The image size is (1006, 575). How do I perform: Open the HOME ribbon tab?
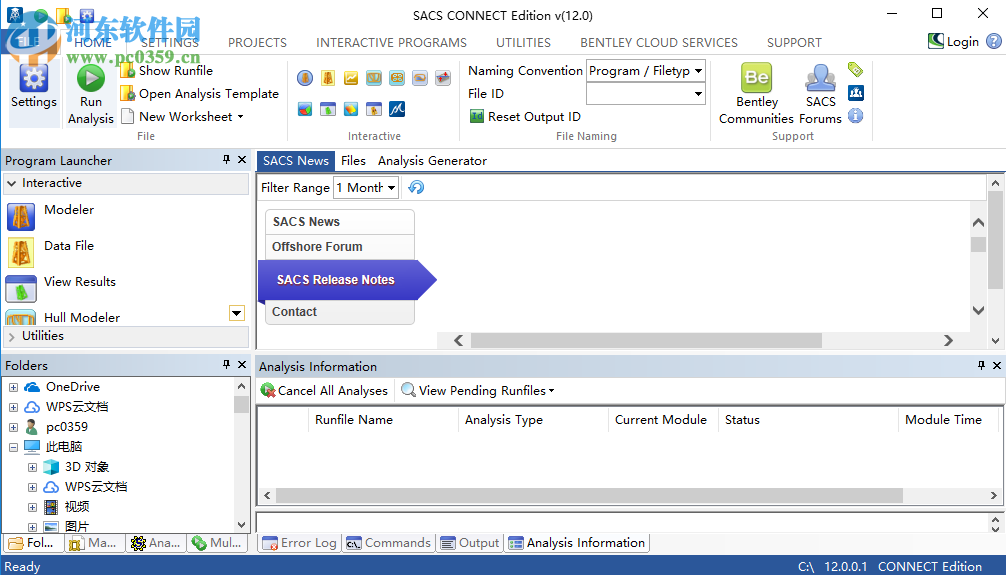[92, 43]
